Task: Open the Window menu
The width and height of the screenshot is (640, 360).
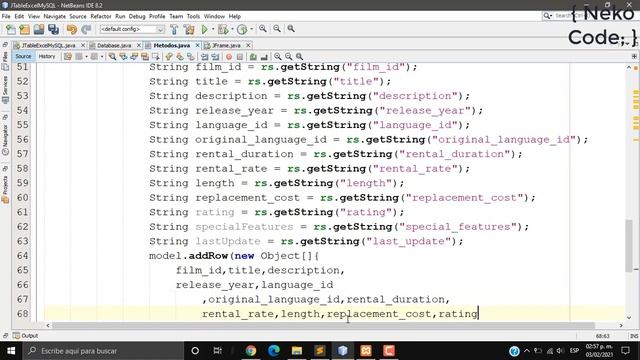Action: click(x=214, y=16)
